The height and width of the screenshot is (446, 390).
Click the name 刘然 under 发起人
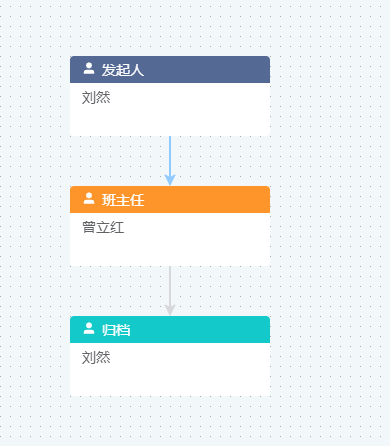tap(96, 98)
